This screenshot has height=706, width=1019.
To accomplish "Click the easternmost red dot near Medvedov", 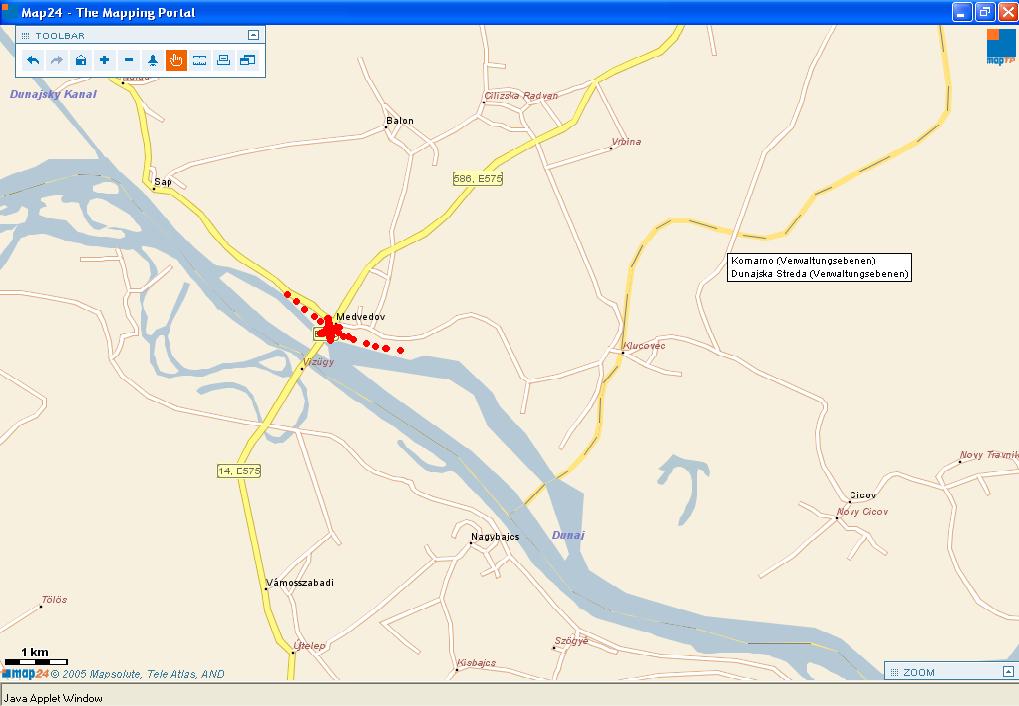I will [x=400, y=350].
